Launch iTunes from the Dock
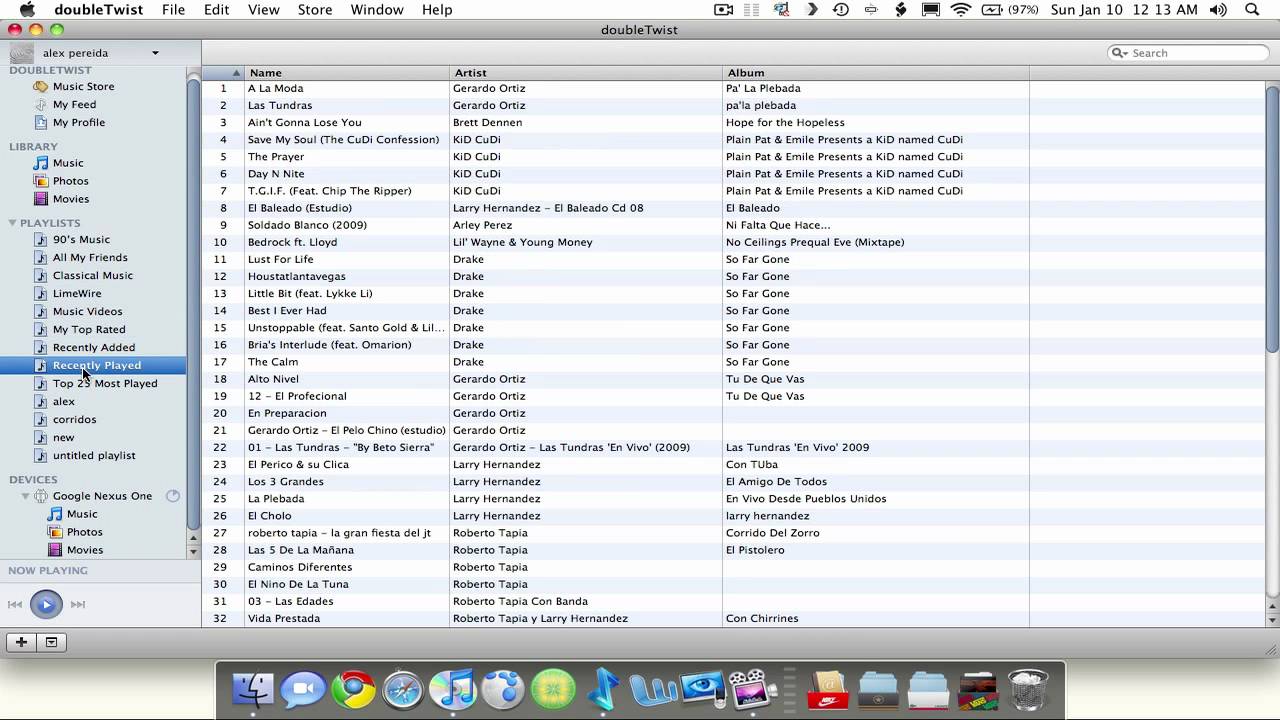The height and width of the screenshot is (720, 1280). coord(453,689)
